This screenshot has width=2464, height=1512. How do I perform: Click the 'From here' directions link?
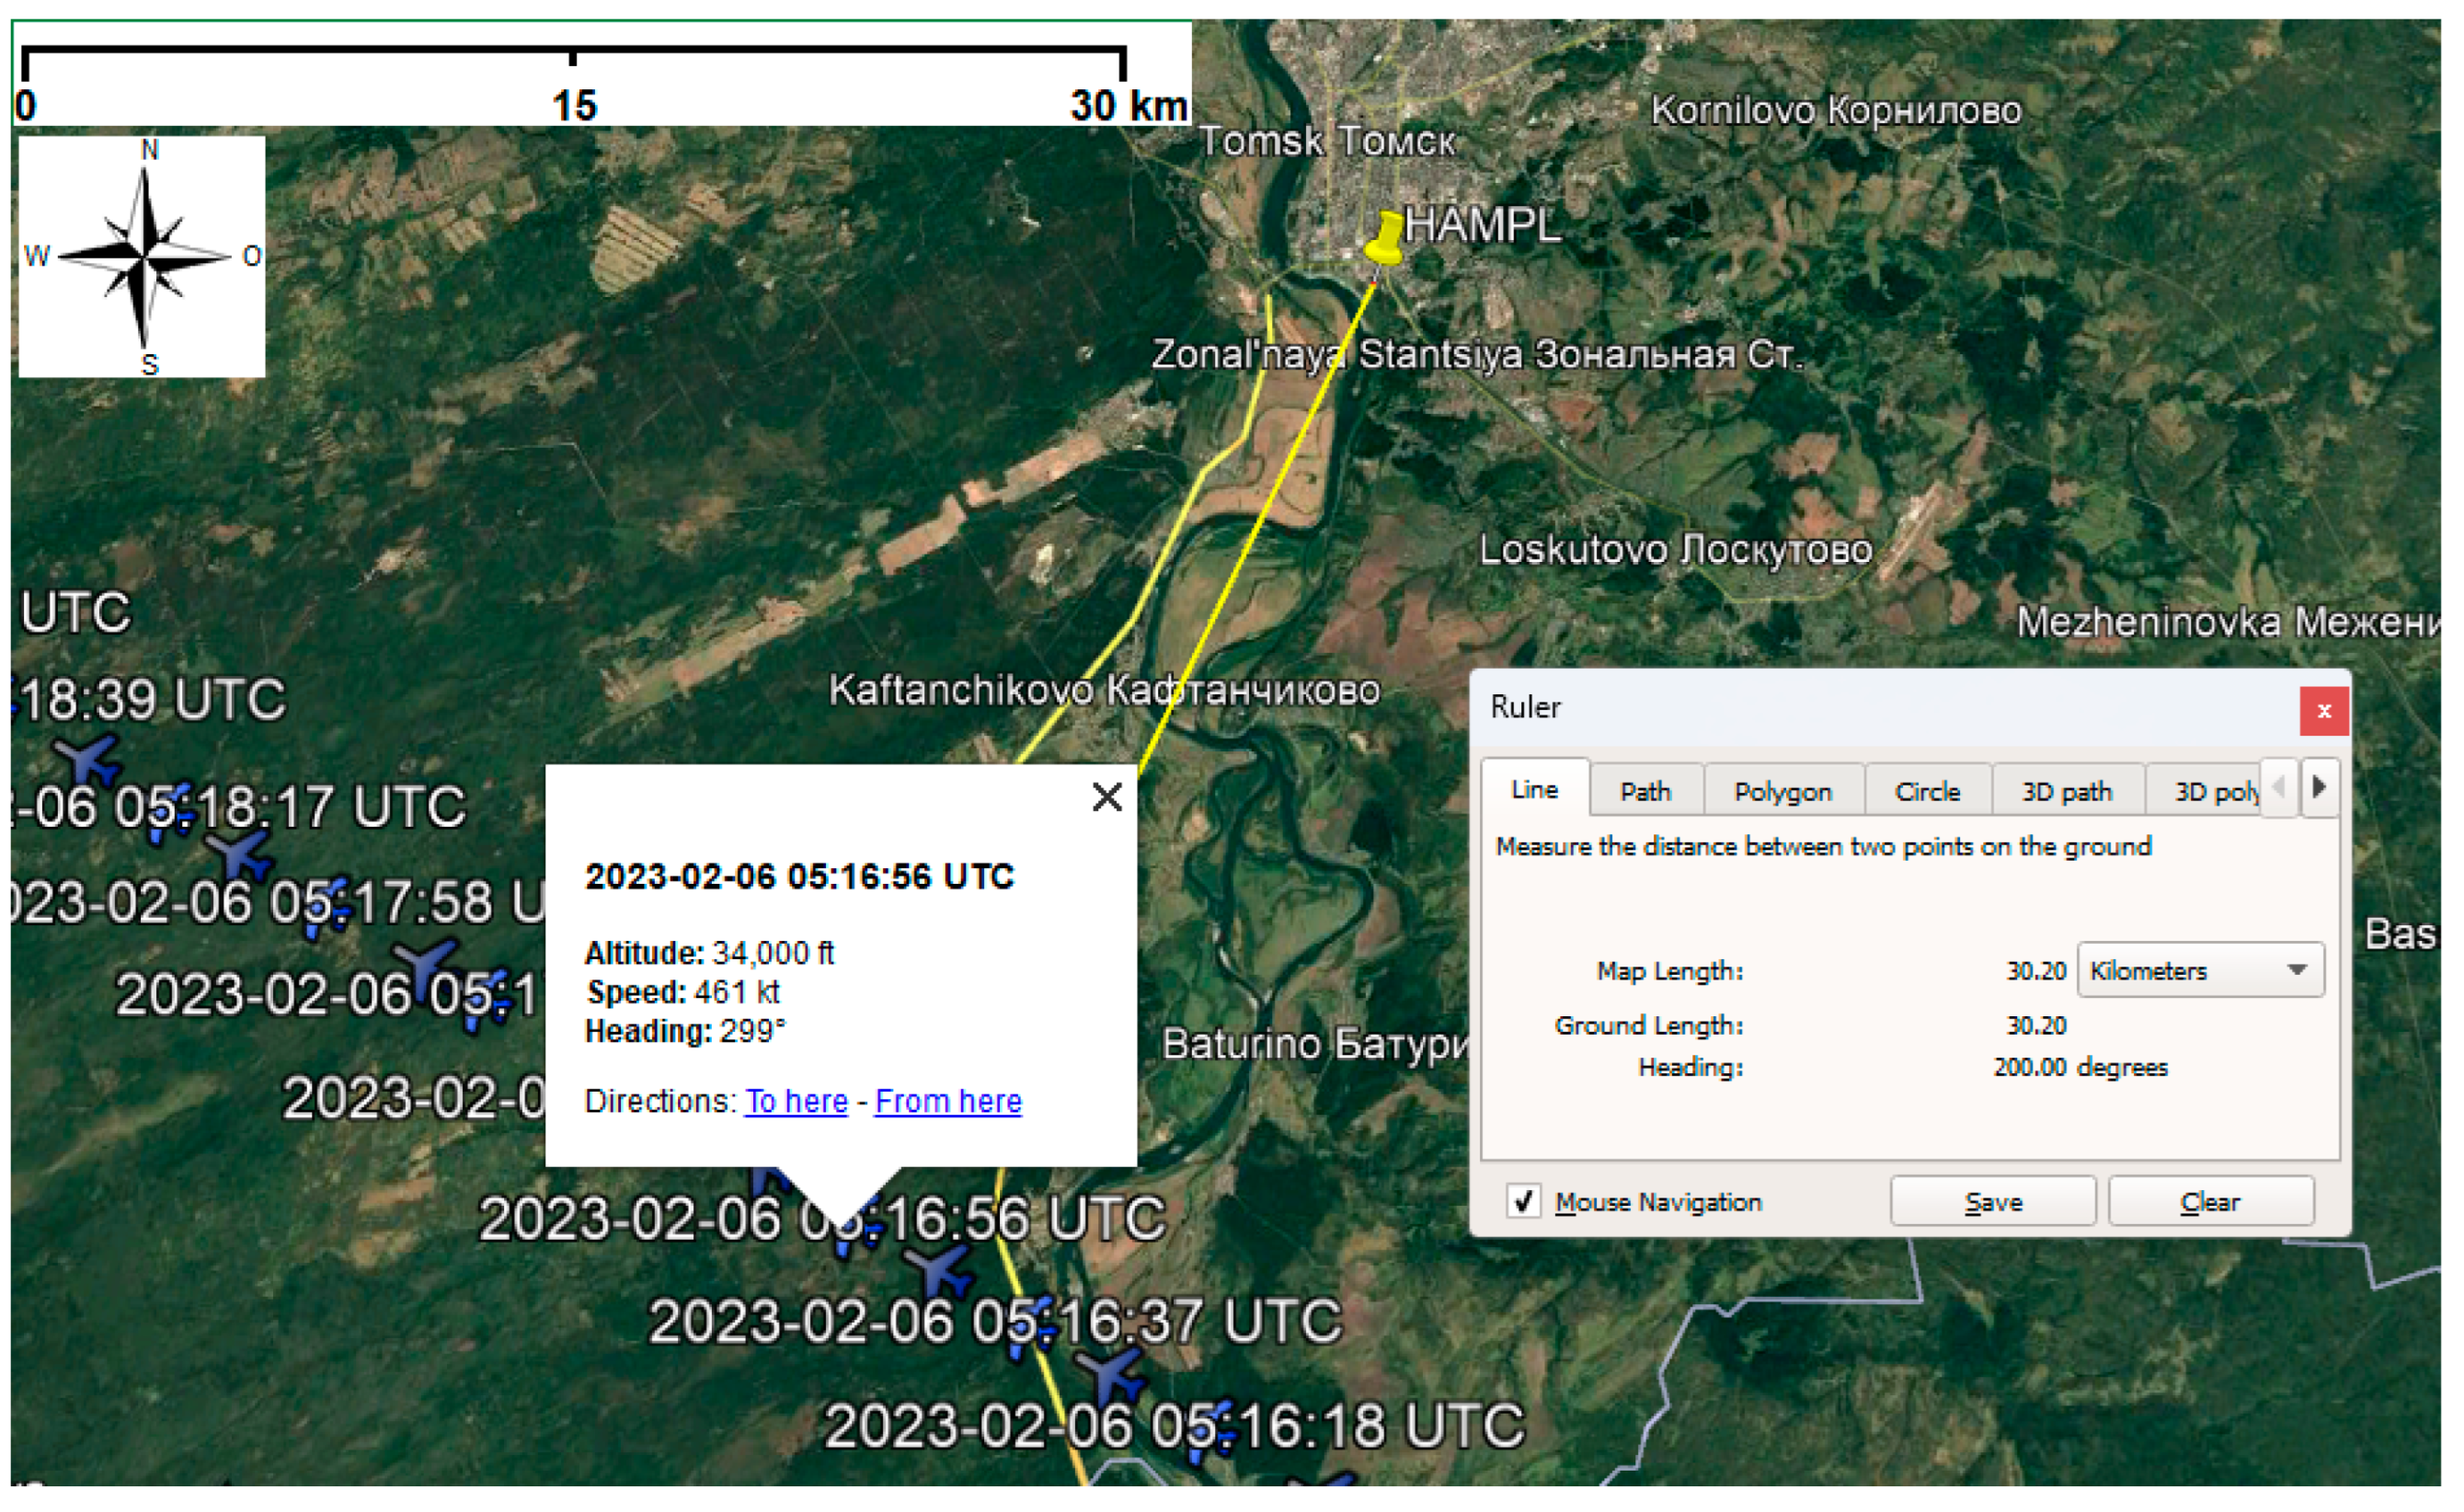[948, 1101]
